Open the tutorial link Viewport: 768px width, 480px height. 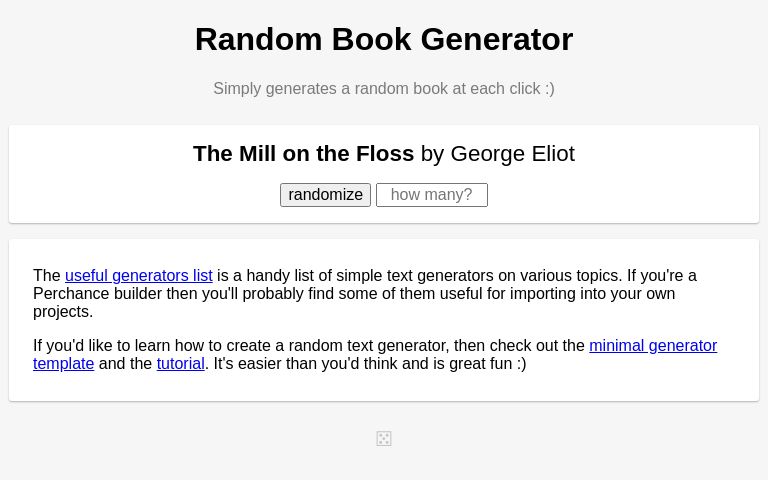tap(180, 364)
